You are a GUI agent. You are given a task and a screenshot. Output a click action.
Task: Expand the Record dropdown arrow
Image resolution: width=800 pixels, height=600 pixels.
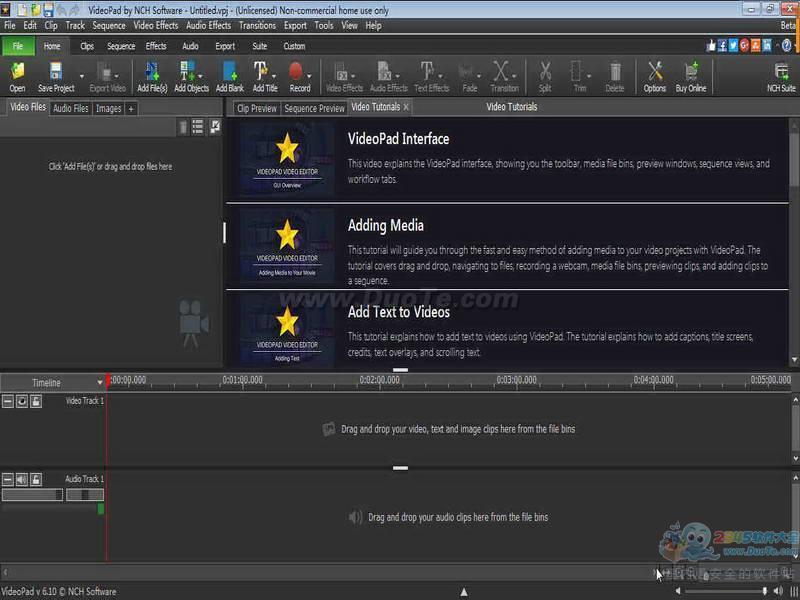[309, 76]
